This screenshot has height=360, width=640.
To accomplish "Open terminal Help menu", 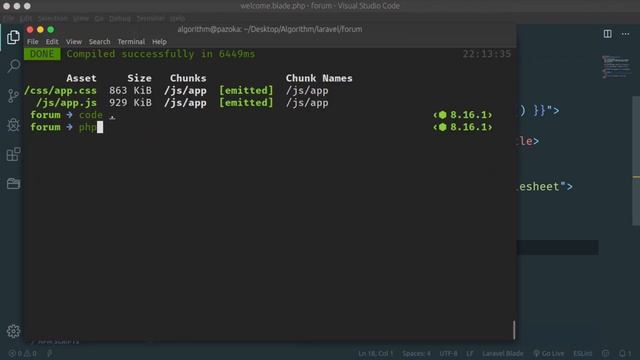I will point(159,42).
